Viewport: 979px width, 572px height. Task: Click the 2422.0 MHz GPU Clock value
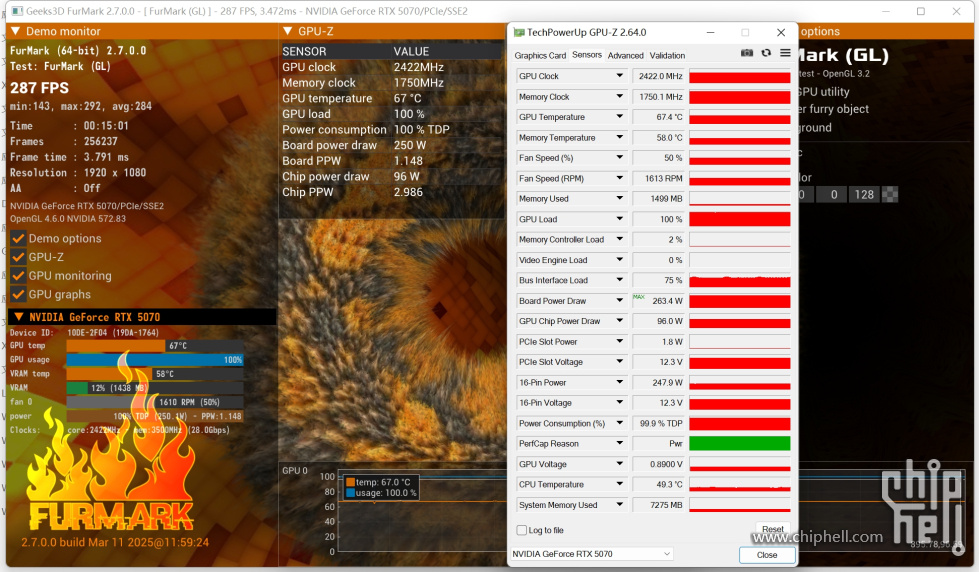click(x=660, y=76)
